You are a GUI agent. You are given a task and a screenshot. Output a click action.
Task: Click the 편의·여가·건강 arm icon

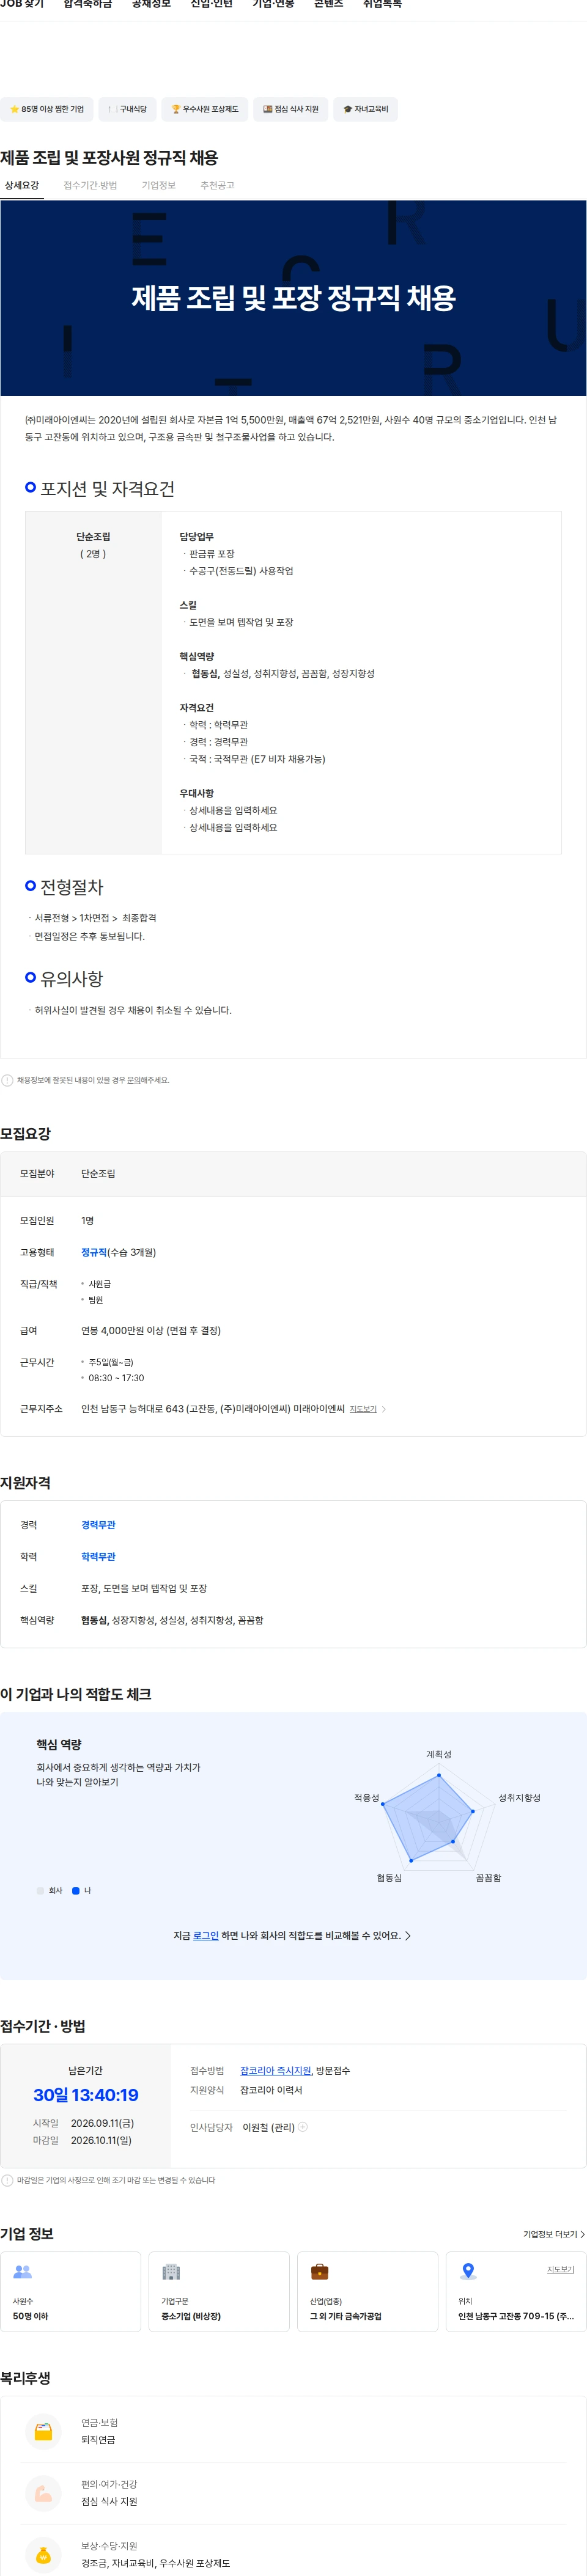(43, 2492)
